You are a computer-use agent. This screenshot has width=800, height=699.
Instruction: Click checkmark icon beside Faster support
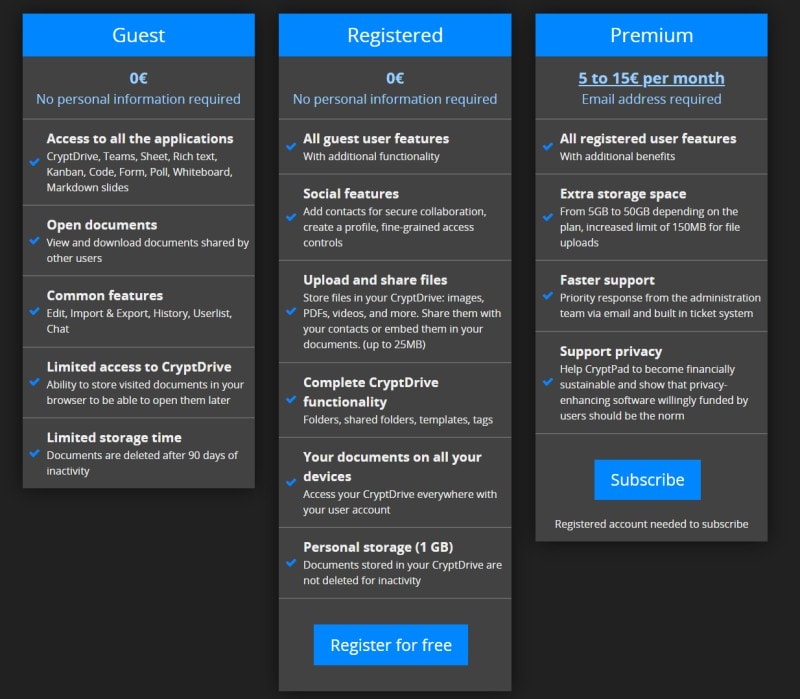[547, 296]
